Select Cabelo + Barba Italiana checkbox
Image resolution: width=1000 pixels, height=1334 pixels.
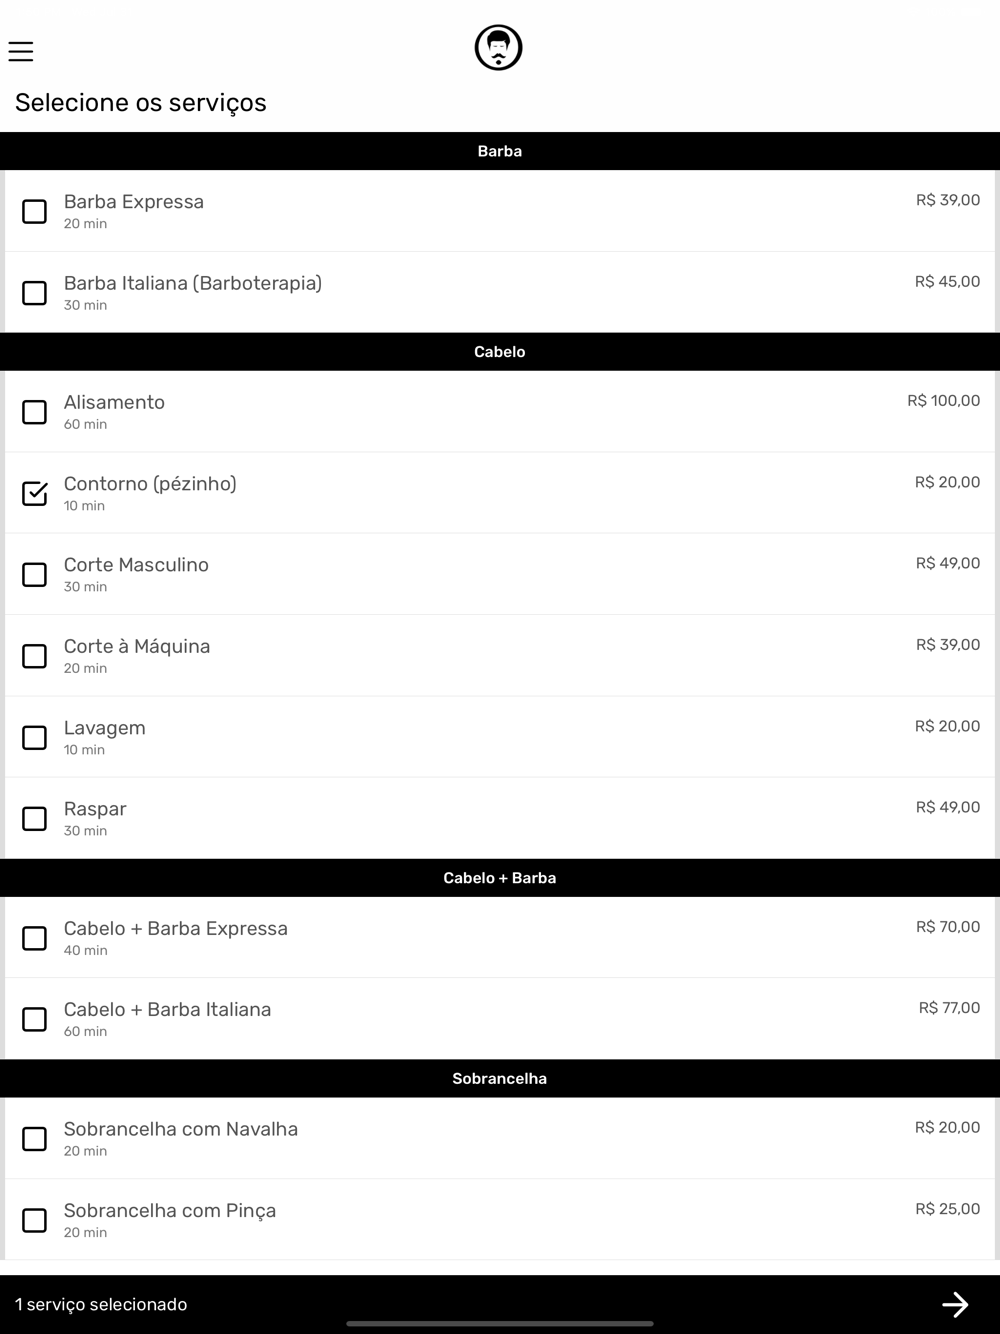(35, 1020)
